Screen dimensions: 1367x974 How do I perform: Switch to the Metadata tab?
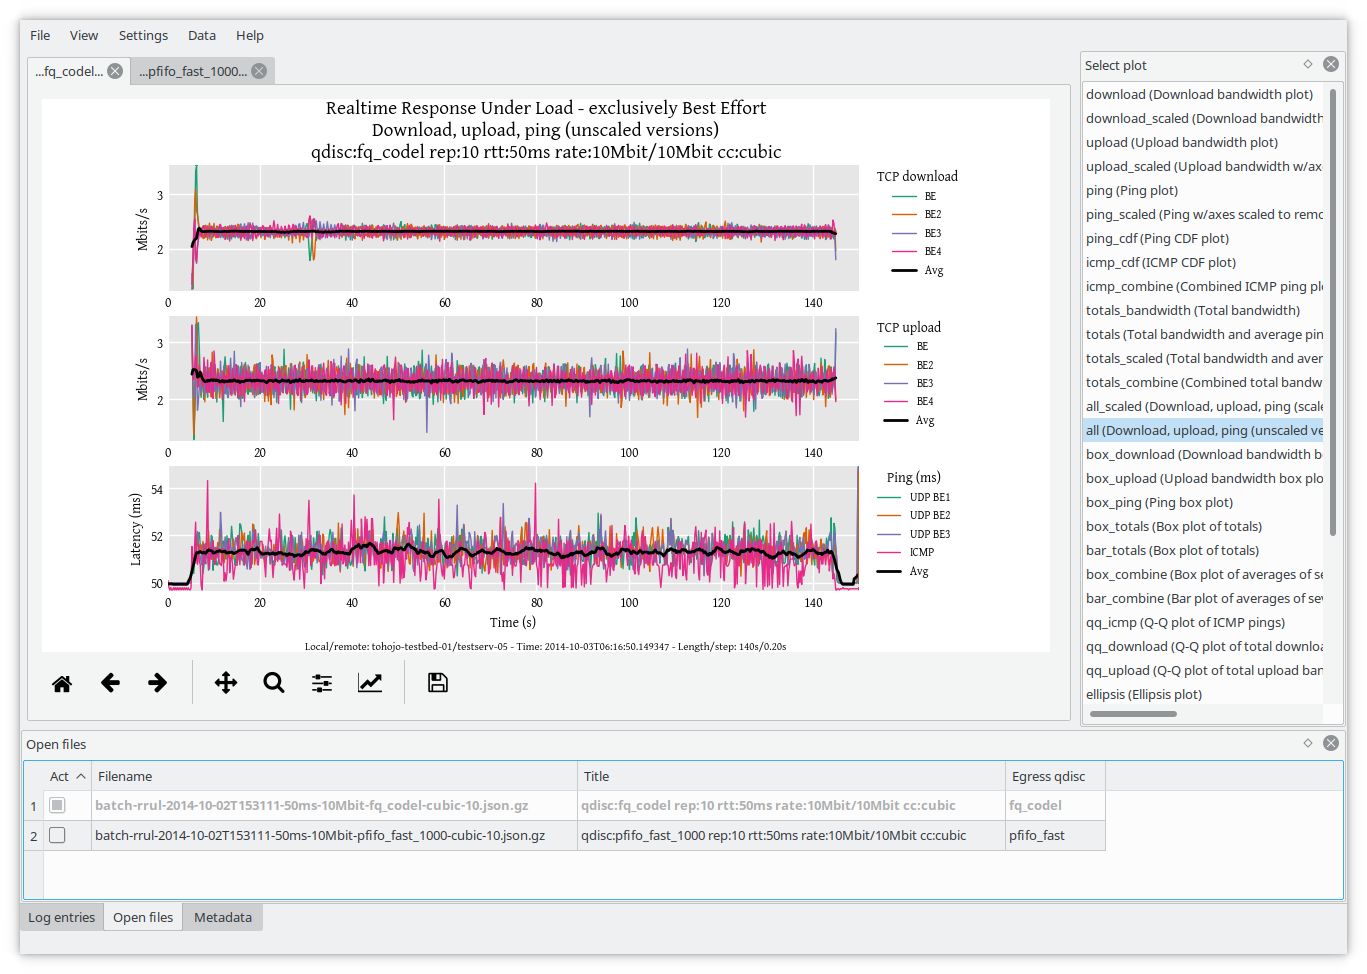[x=222, y=917]
